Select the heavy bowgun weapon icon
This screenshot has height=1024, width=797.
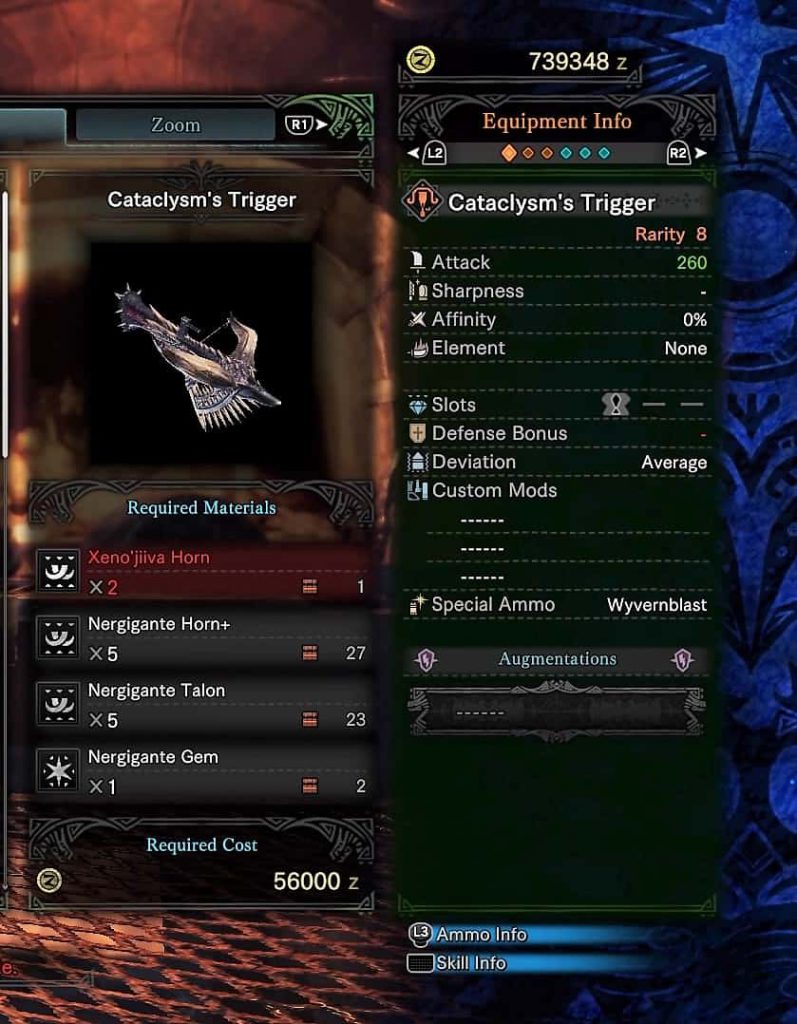pyautogui.click(x=423, y=201)
